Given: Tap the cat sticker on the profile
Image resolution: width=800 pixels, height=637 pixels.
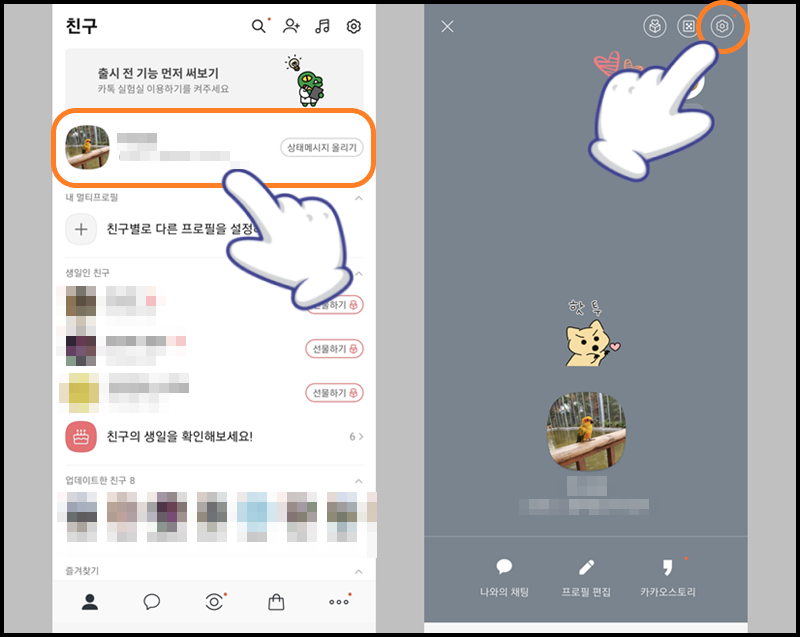Looking at the screenshot, I should tap(591, 334).
